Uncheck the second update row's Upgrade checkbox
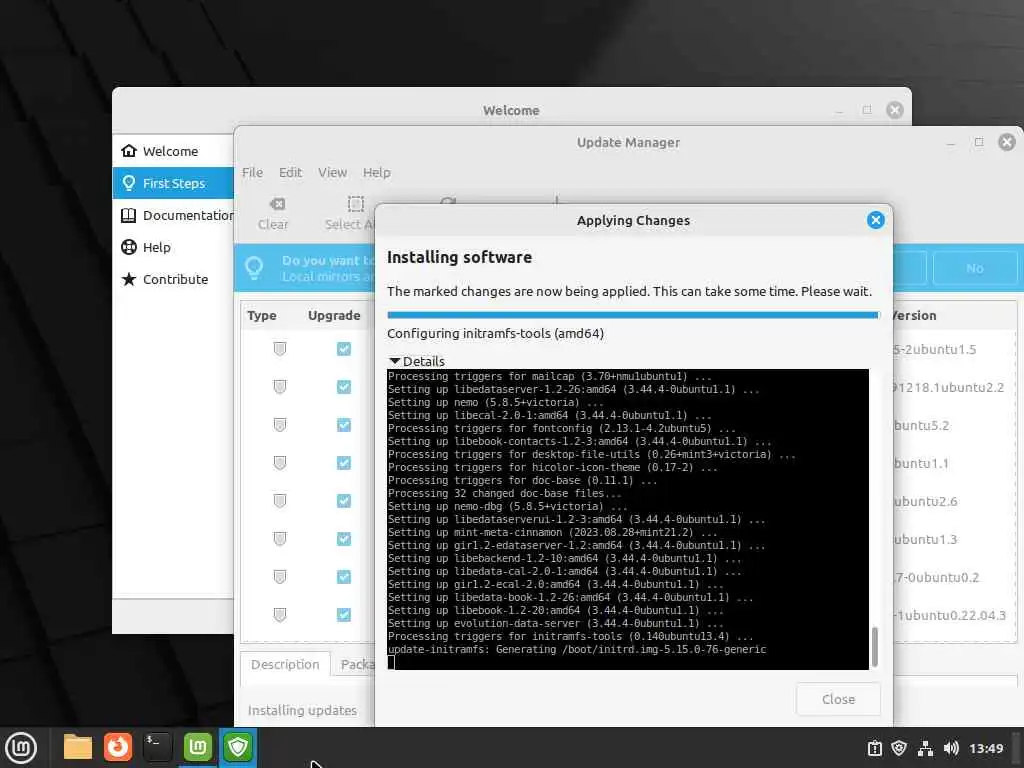Viewport: 1024px width, 768px height. click(x=344, y=387)
